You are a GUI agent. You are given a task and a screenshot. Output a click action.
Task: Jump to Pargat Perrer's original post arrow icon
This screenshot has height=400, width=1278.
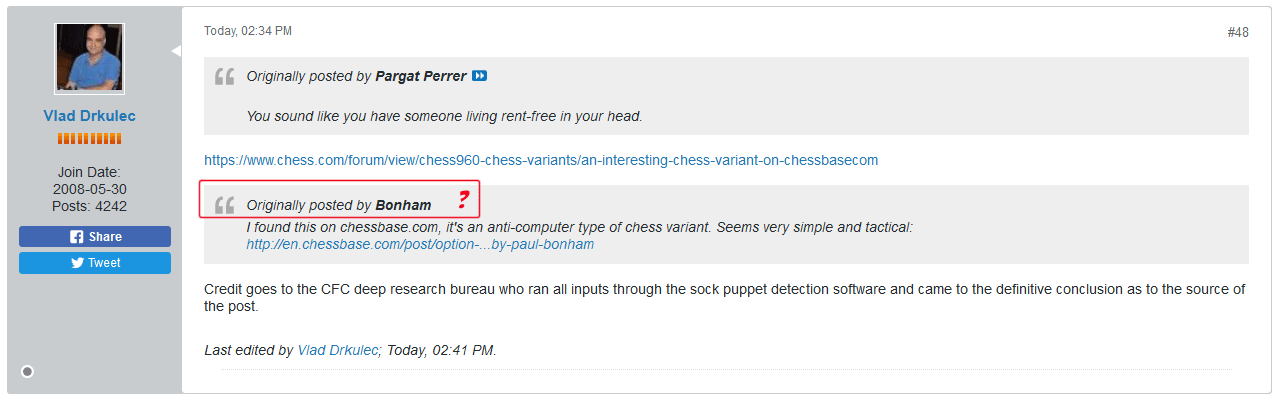[480, 77]
